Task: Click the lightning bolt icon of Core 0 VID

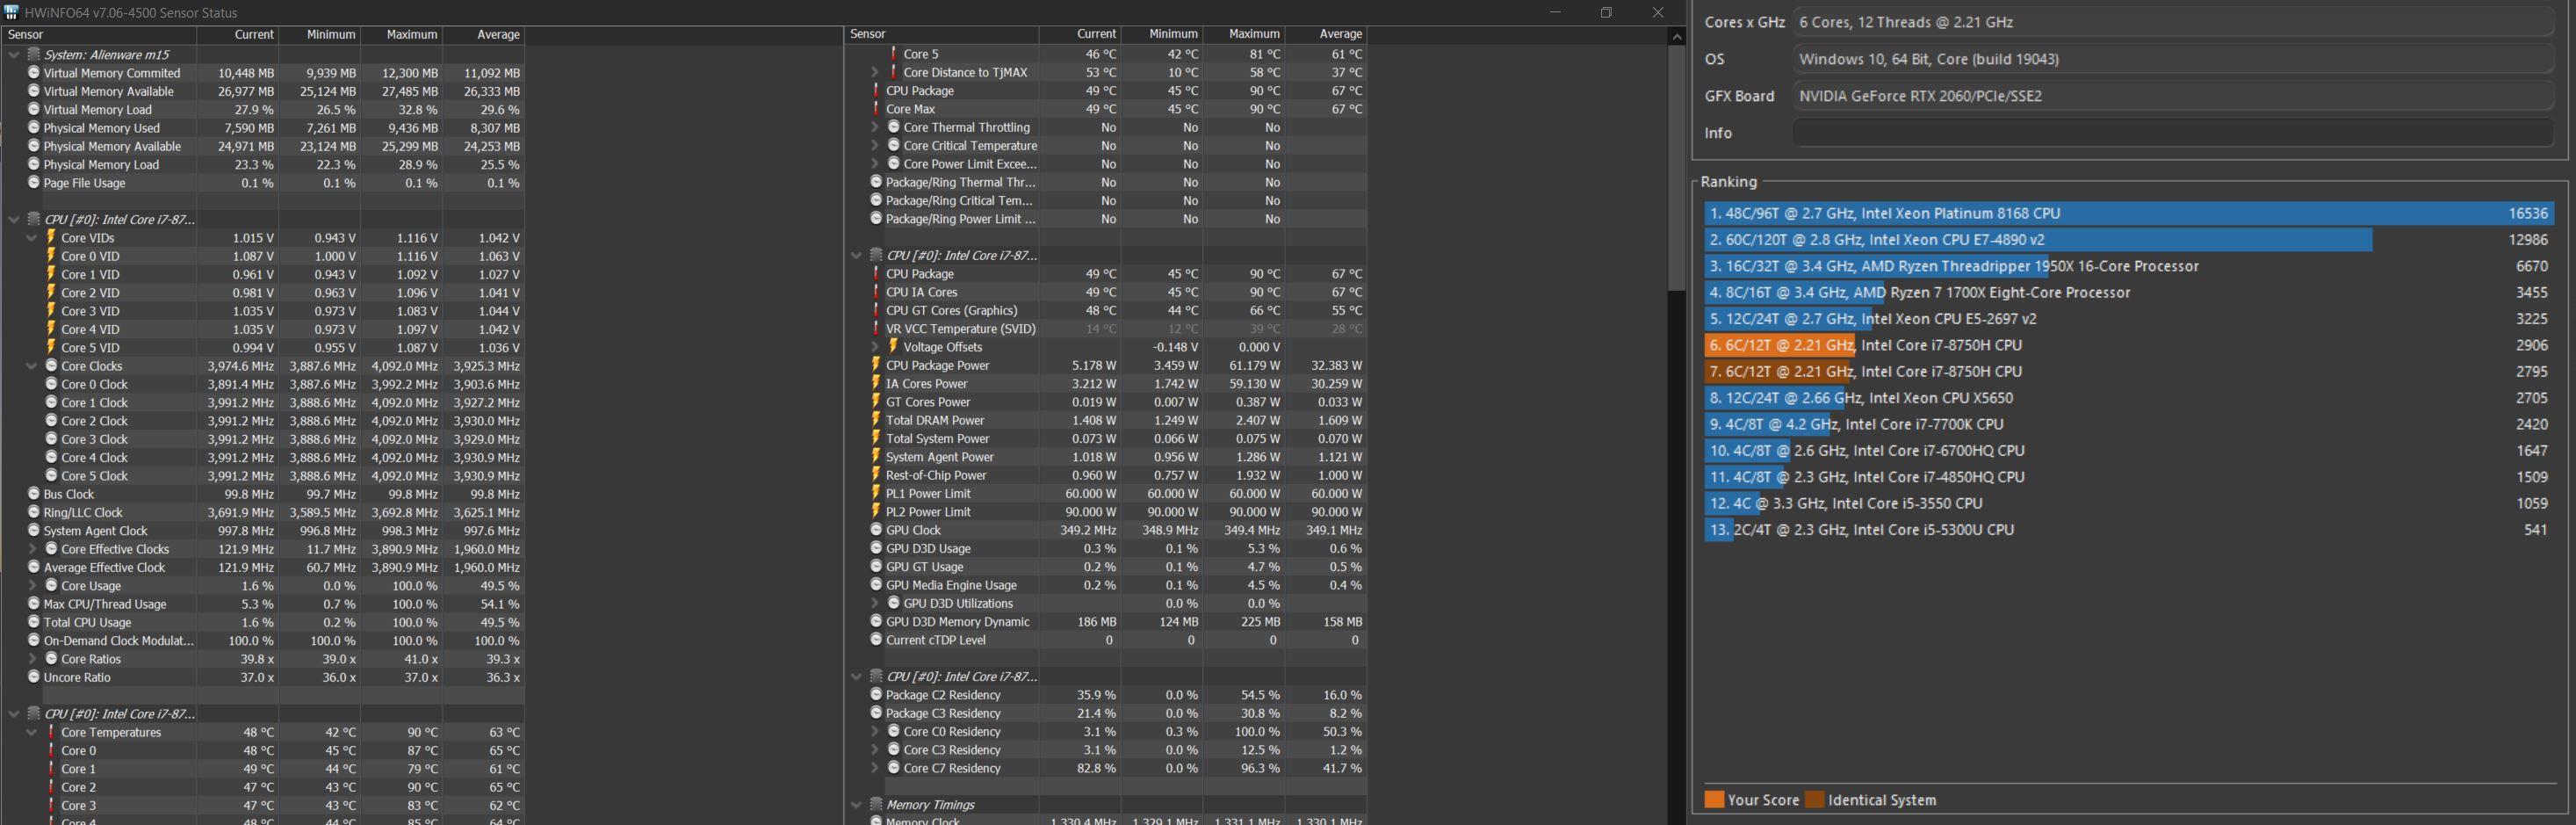Action: pyautogui.click(x=51, y=256)
